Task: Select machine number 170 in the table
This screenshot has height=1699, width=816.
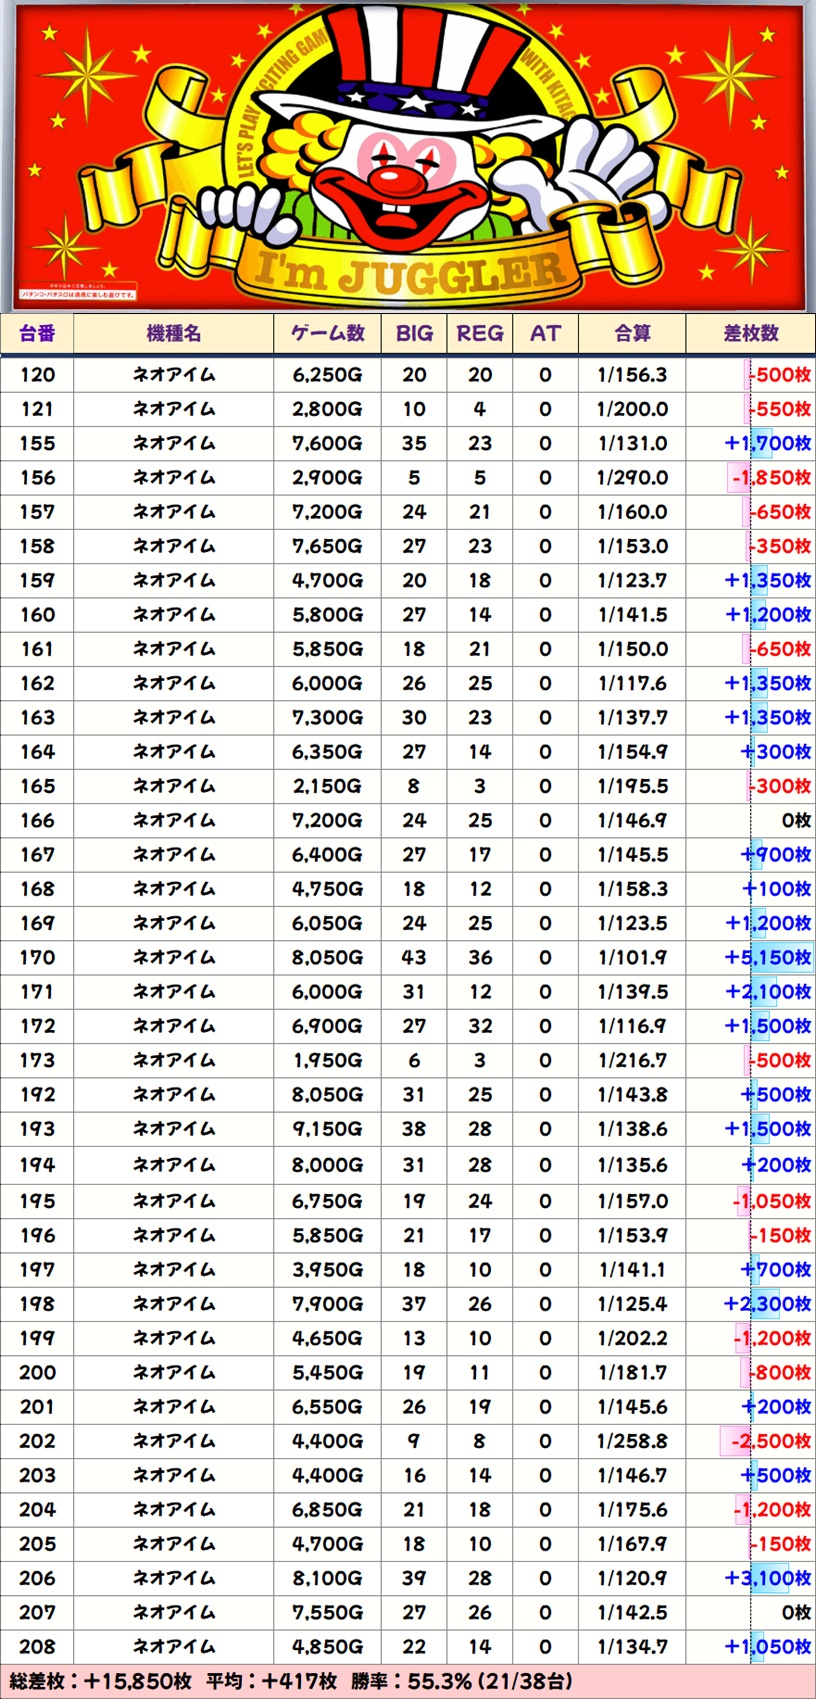Action: coord(37,958)
